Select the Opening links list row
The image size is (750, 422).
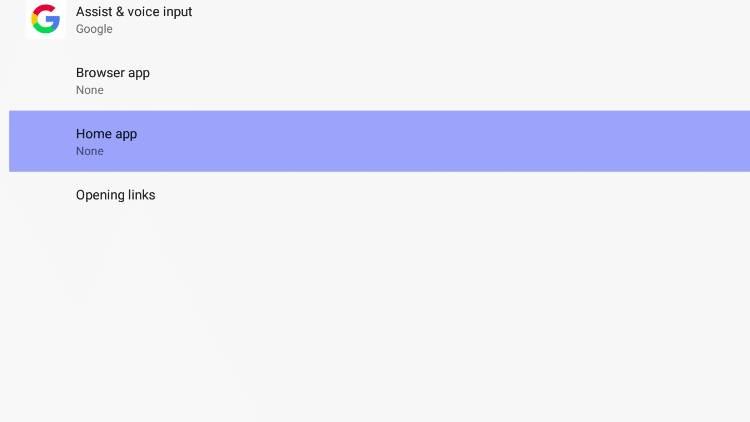click(x=379, y=195)
